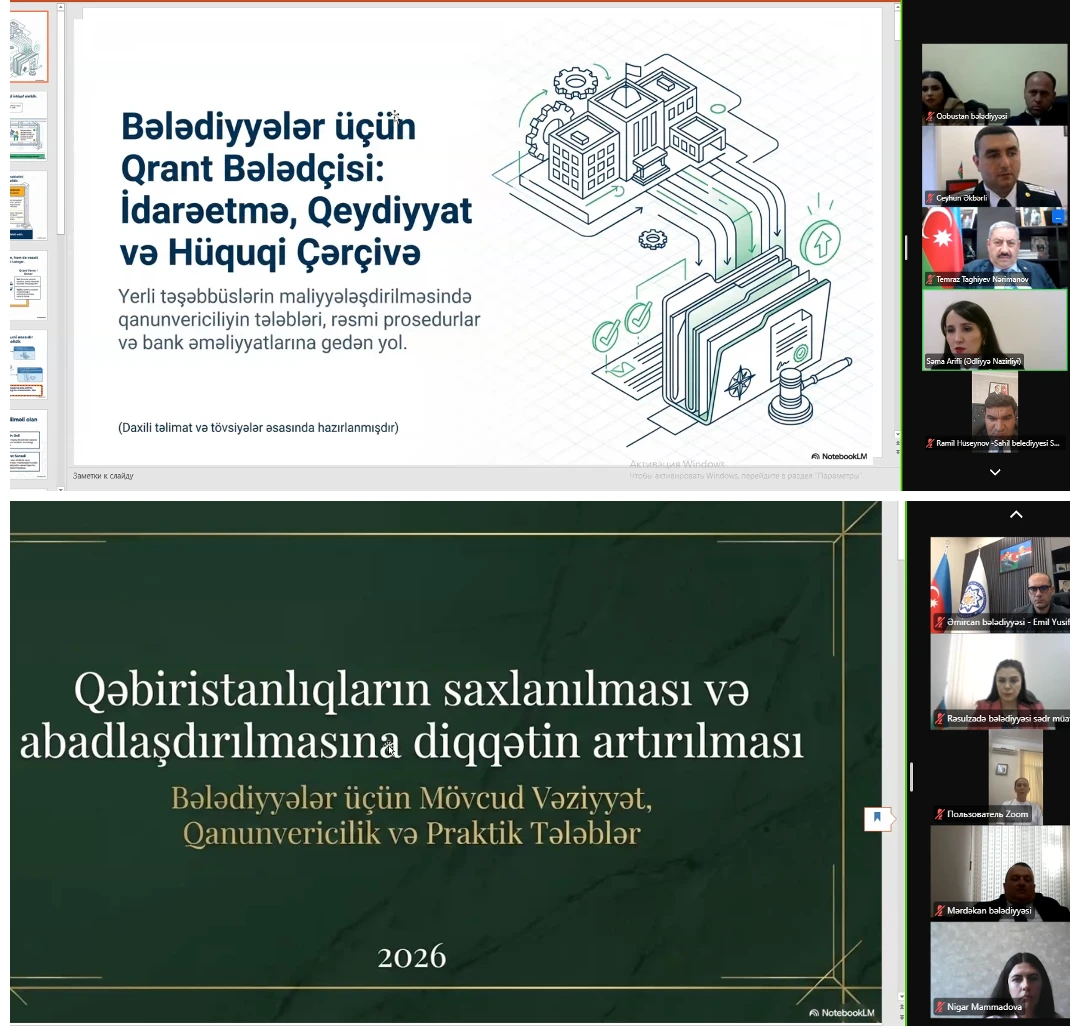Select Ramil Huseynov's video tile
Screen dimensions: 1080x1036
point(994,410)
